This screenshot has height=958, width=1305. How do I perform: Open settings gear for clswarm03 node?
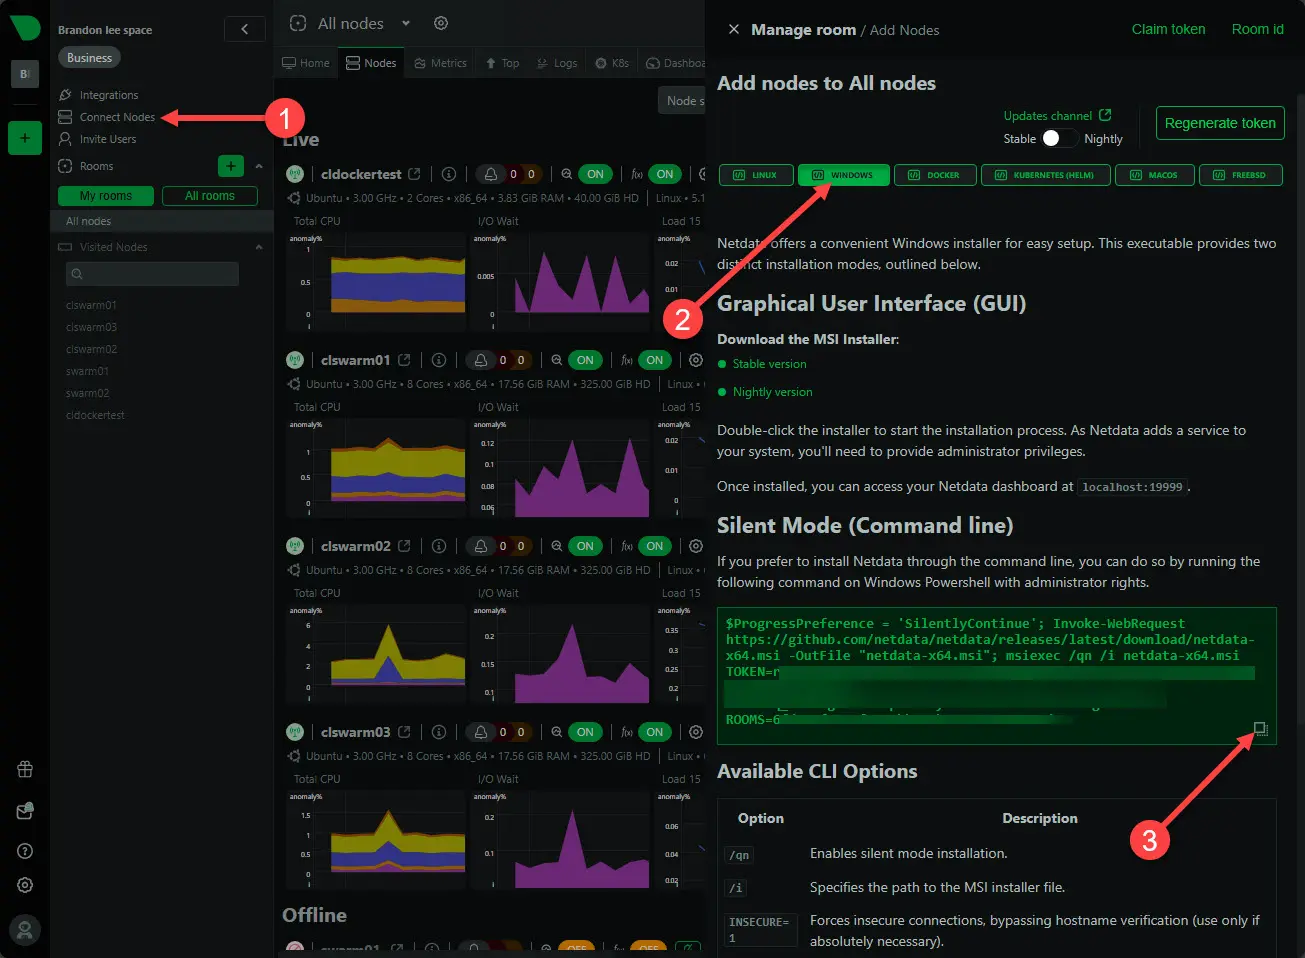point(696,732)
